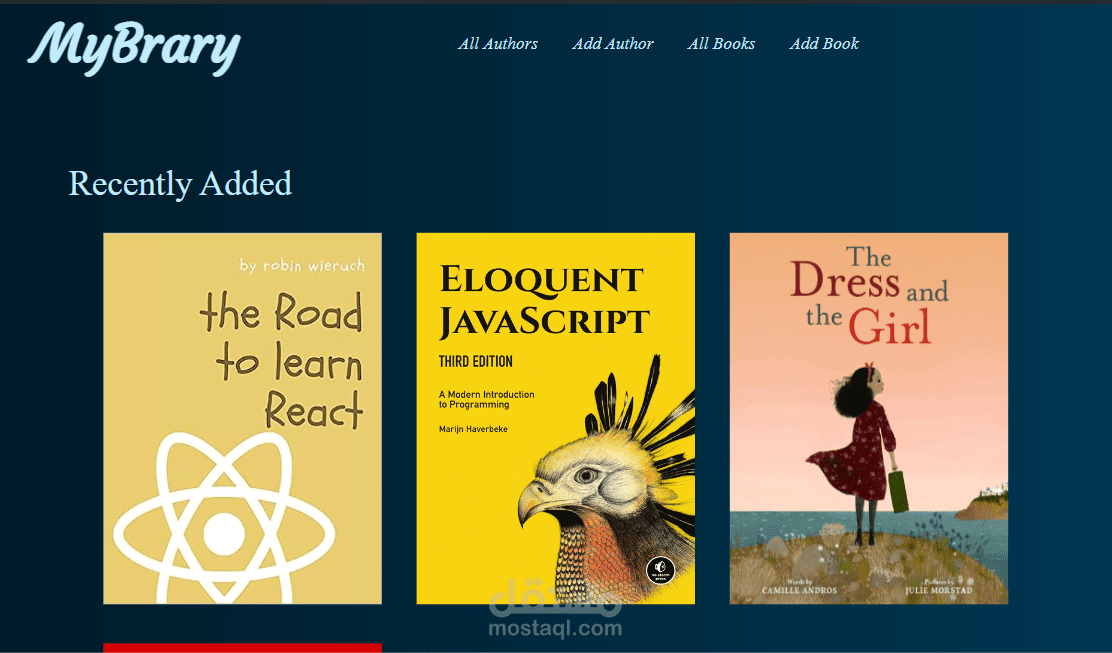Click the Eloquent JavaScript title text
Viewport: 1112px width, 653px height.
point(543,300)
